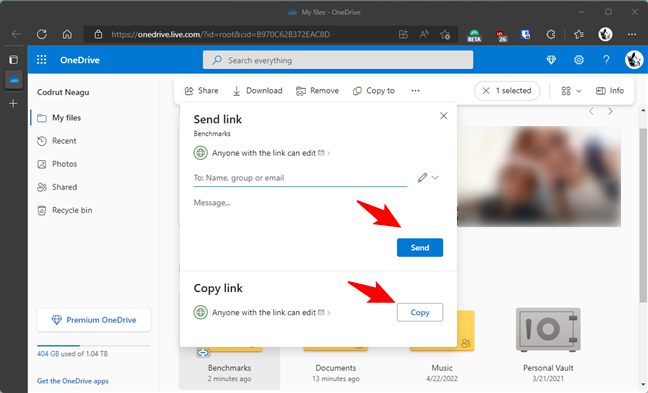Open the toolbar more options ellipsis
The height and width of the screenshot is (393, 648).
coord(415,91)
